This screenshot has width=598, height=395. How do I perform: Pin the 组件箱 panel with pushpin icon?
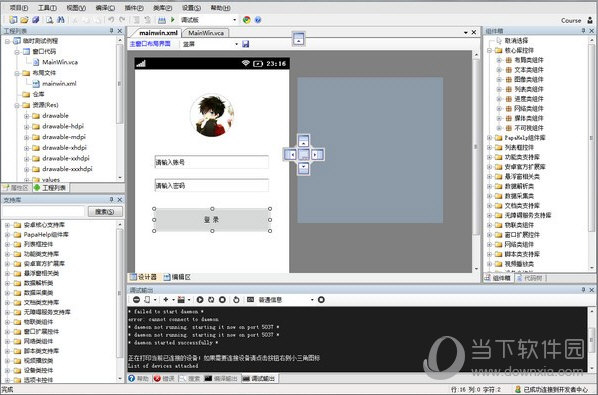pos(583,31)
